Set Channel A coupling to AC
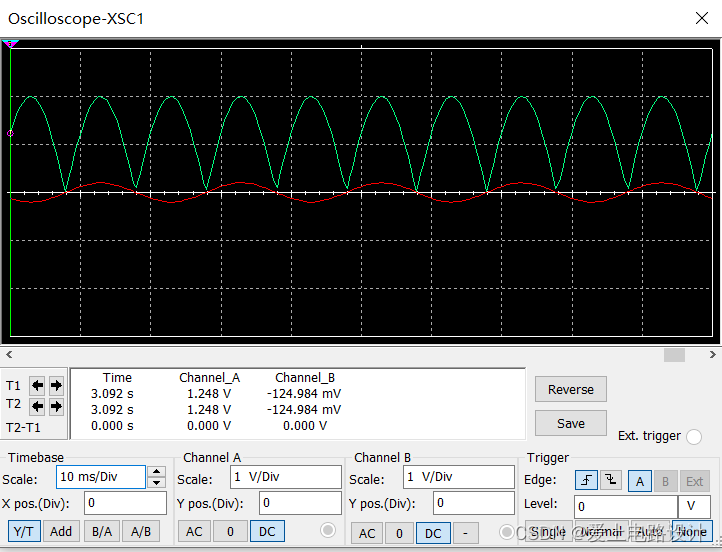This screenshot has height=552, width=722. tap(194, 532)
